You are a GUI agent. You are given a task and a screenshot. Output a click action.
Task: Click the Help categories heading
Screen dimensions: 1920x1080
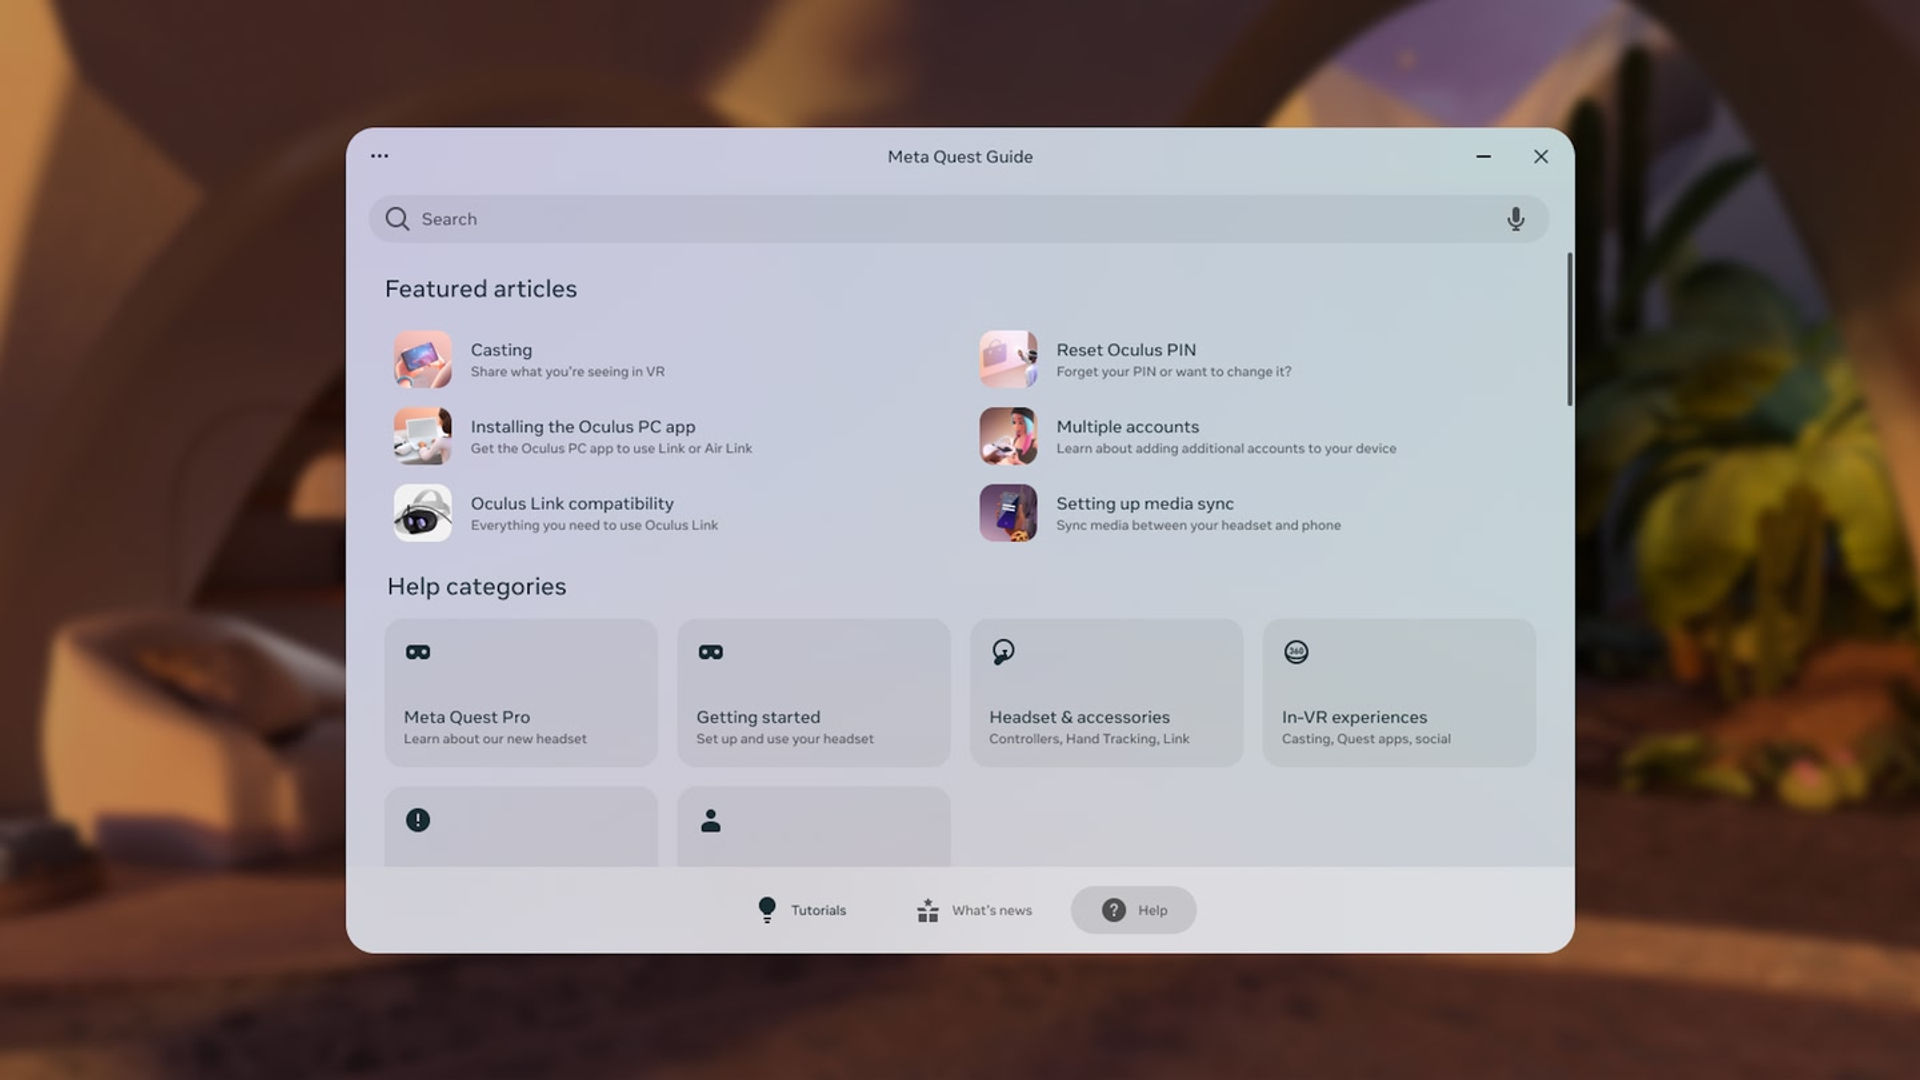pyautogui.click(x=477, y=587)
